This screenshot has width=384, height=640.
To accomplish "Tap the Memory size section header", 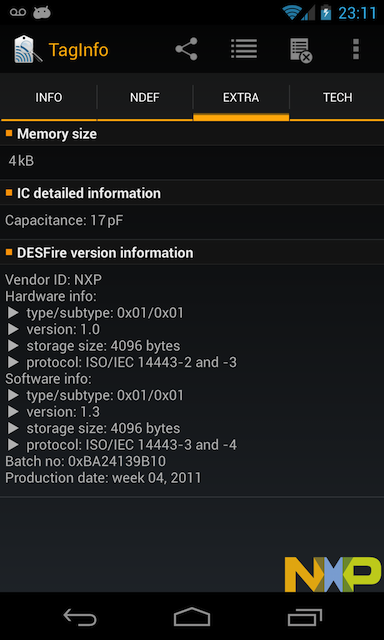I will 192,134.
